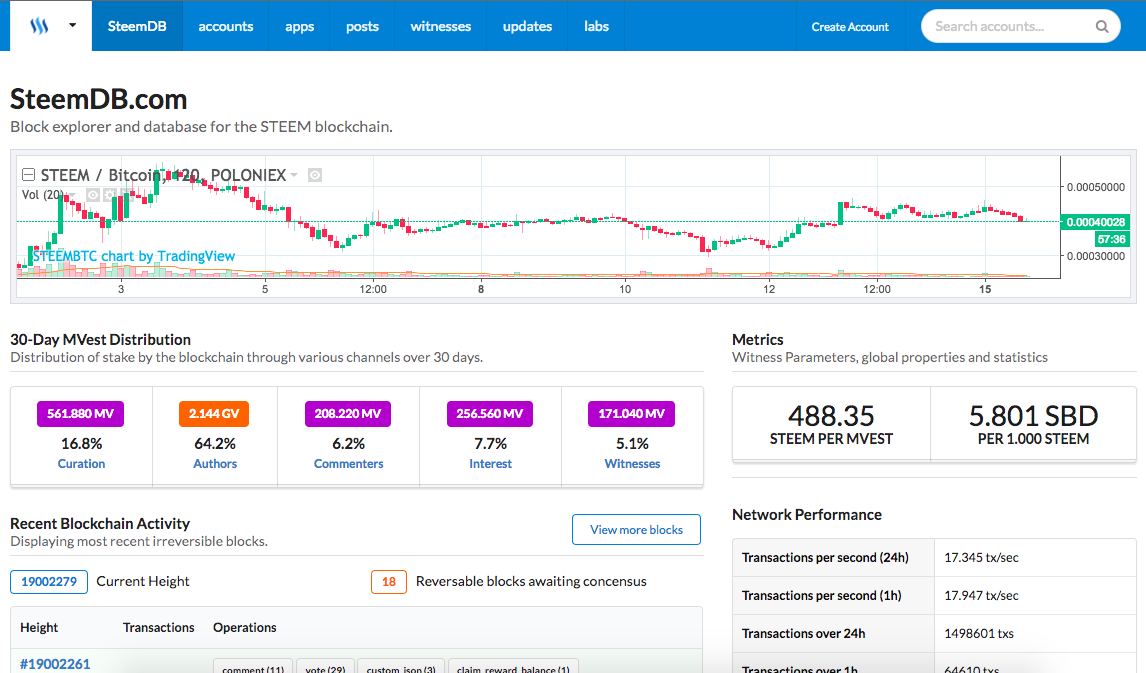Click the 561.880 MV purple badge

coord(80,414)
